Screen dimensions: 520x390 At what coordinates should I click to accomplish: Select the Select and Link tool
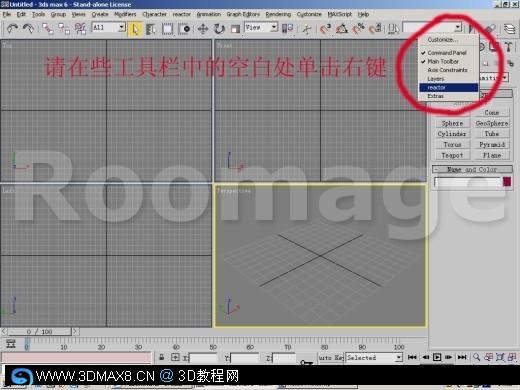[x=48, y=29]
